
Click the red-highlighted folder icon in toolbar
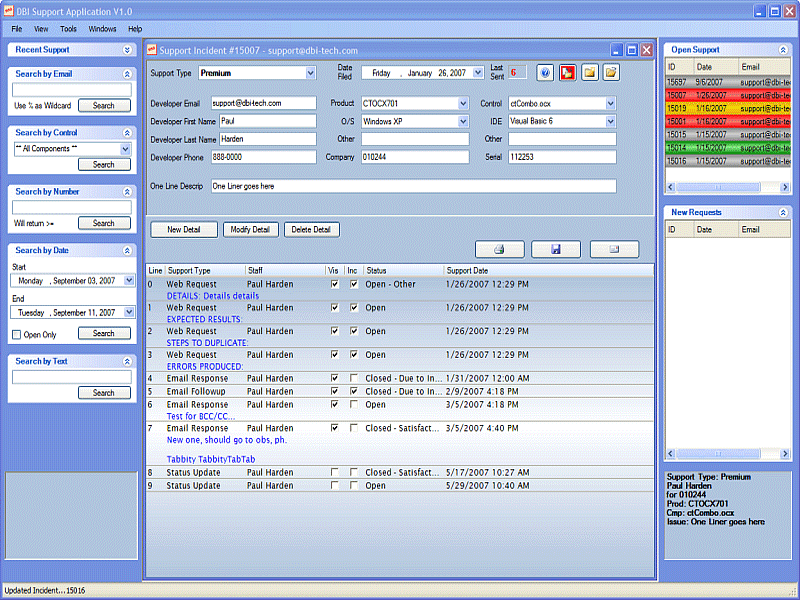[567, 72]
